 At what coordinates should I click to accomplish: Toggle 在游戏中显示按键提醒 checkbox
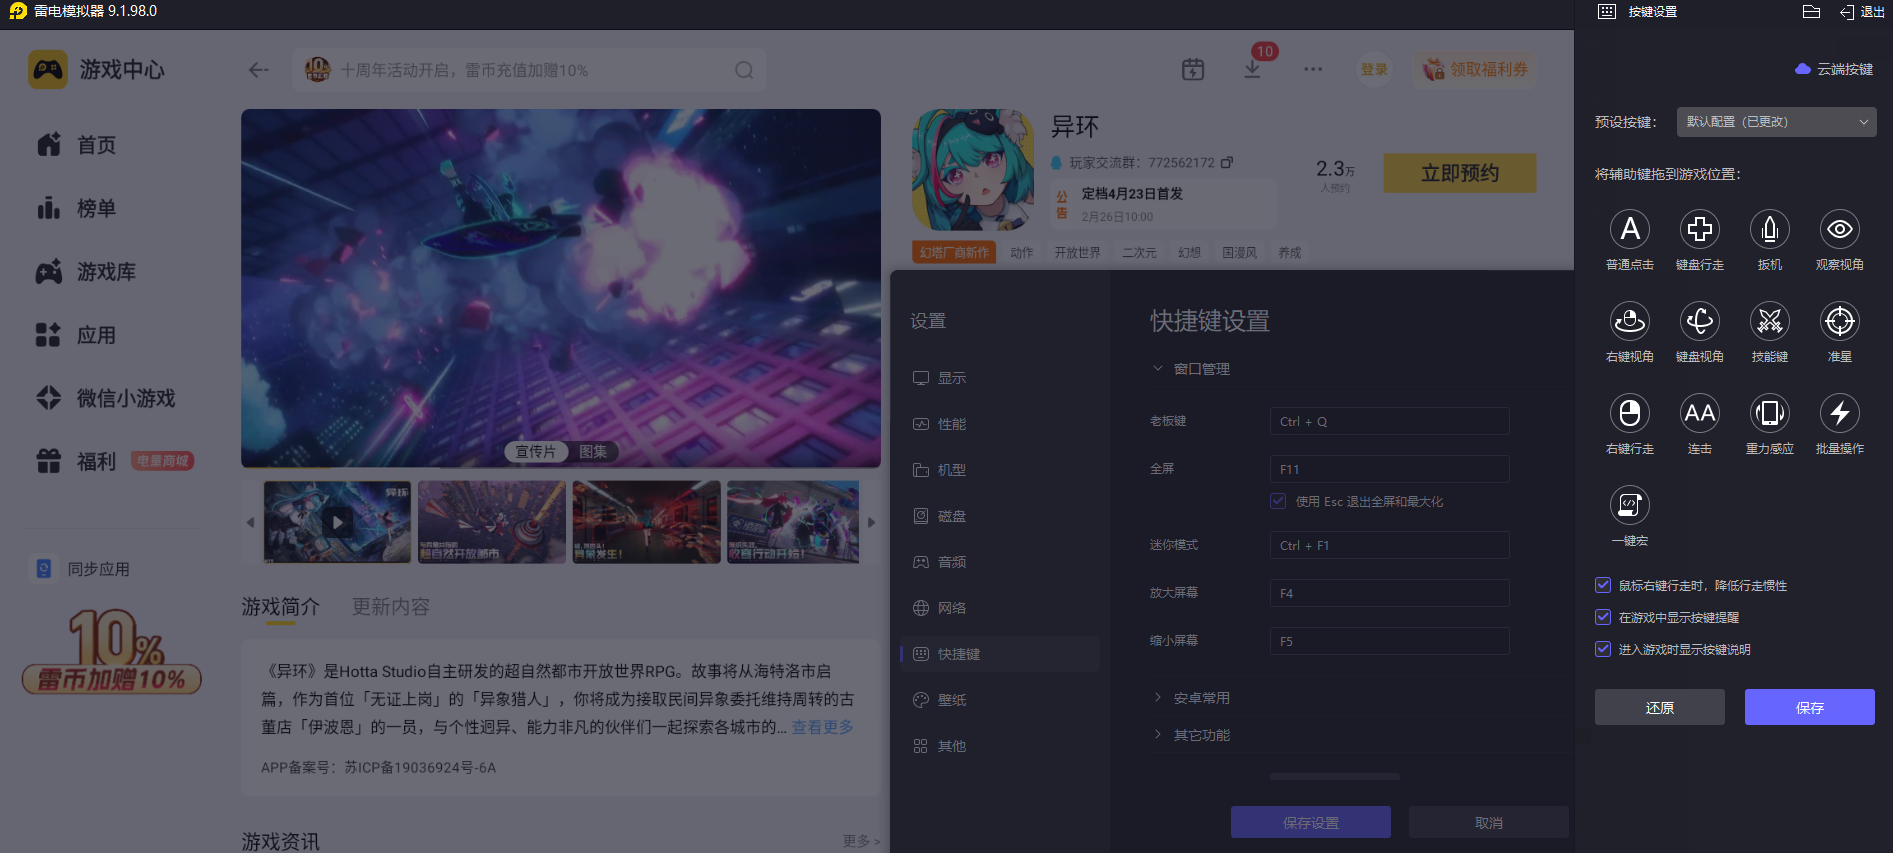[1603, 617]
